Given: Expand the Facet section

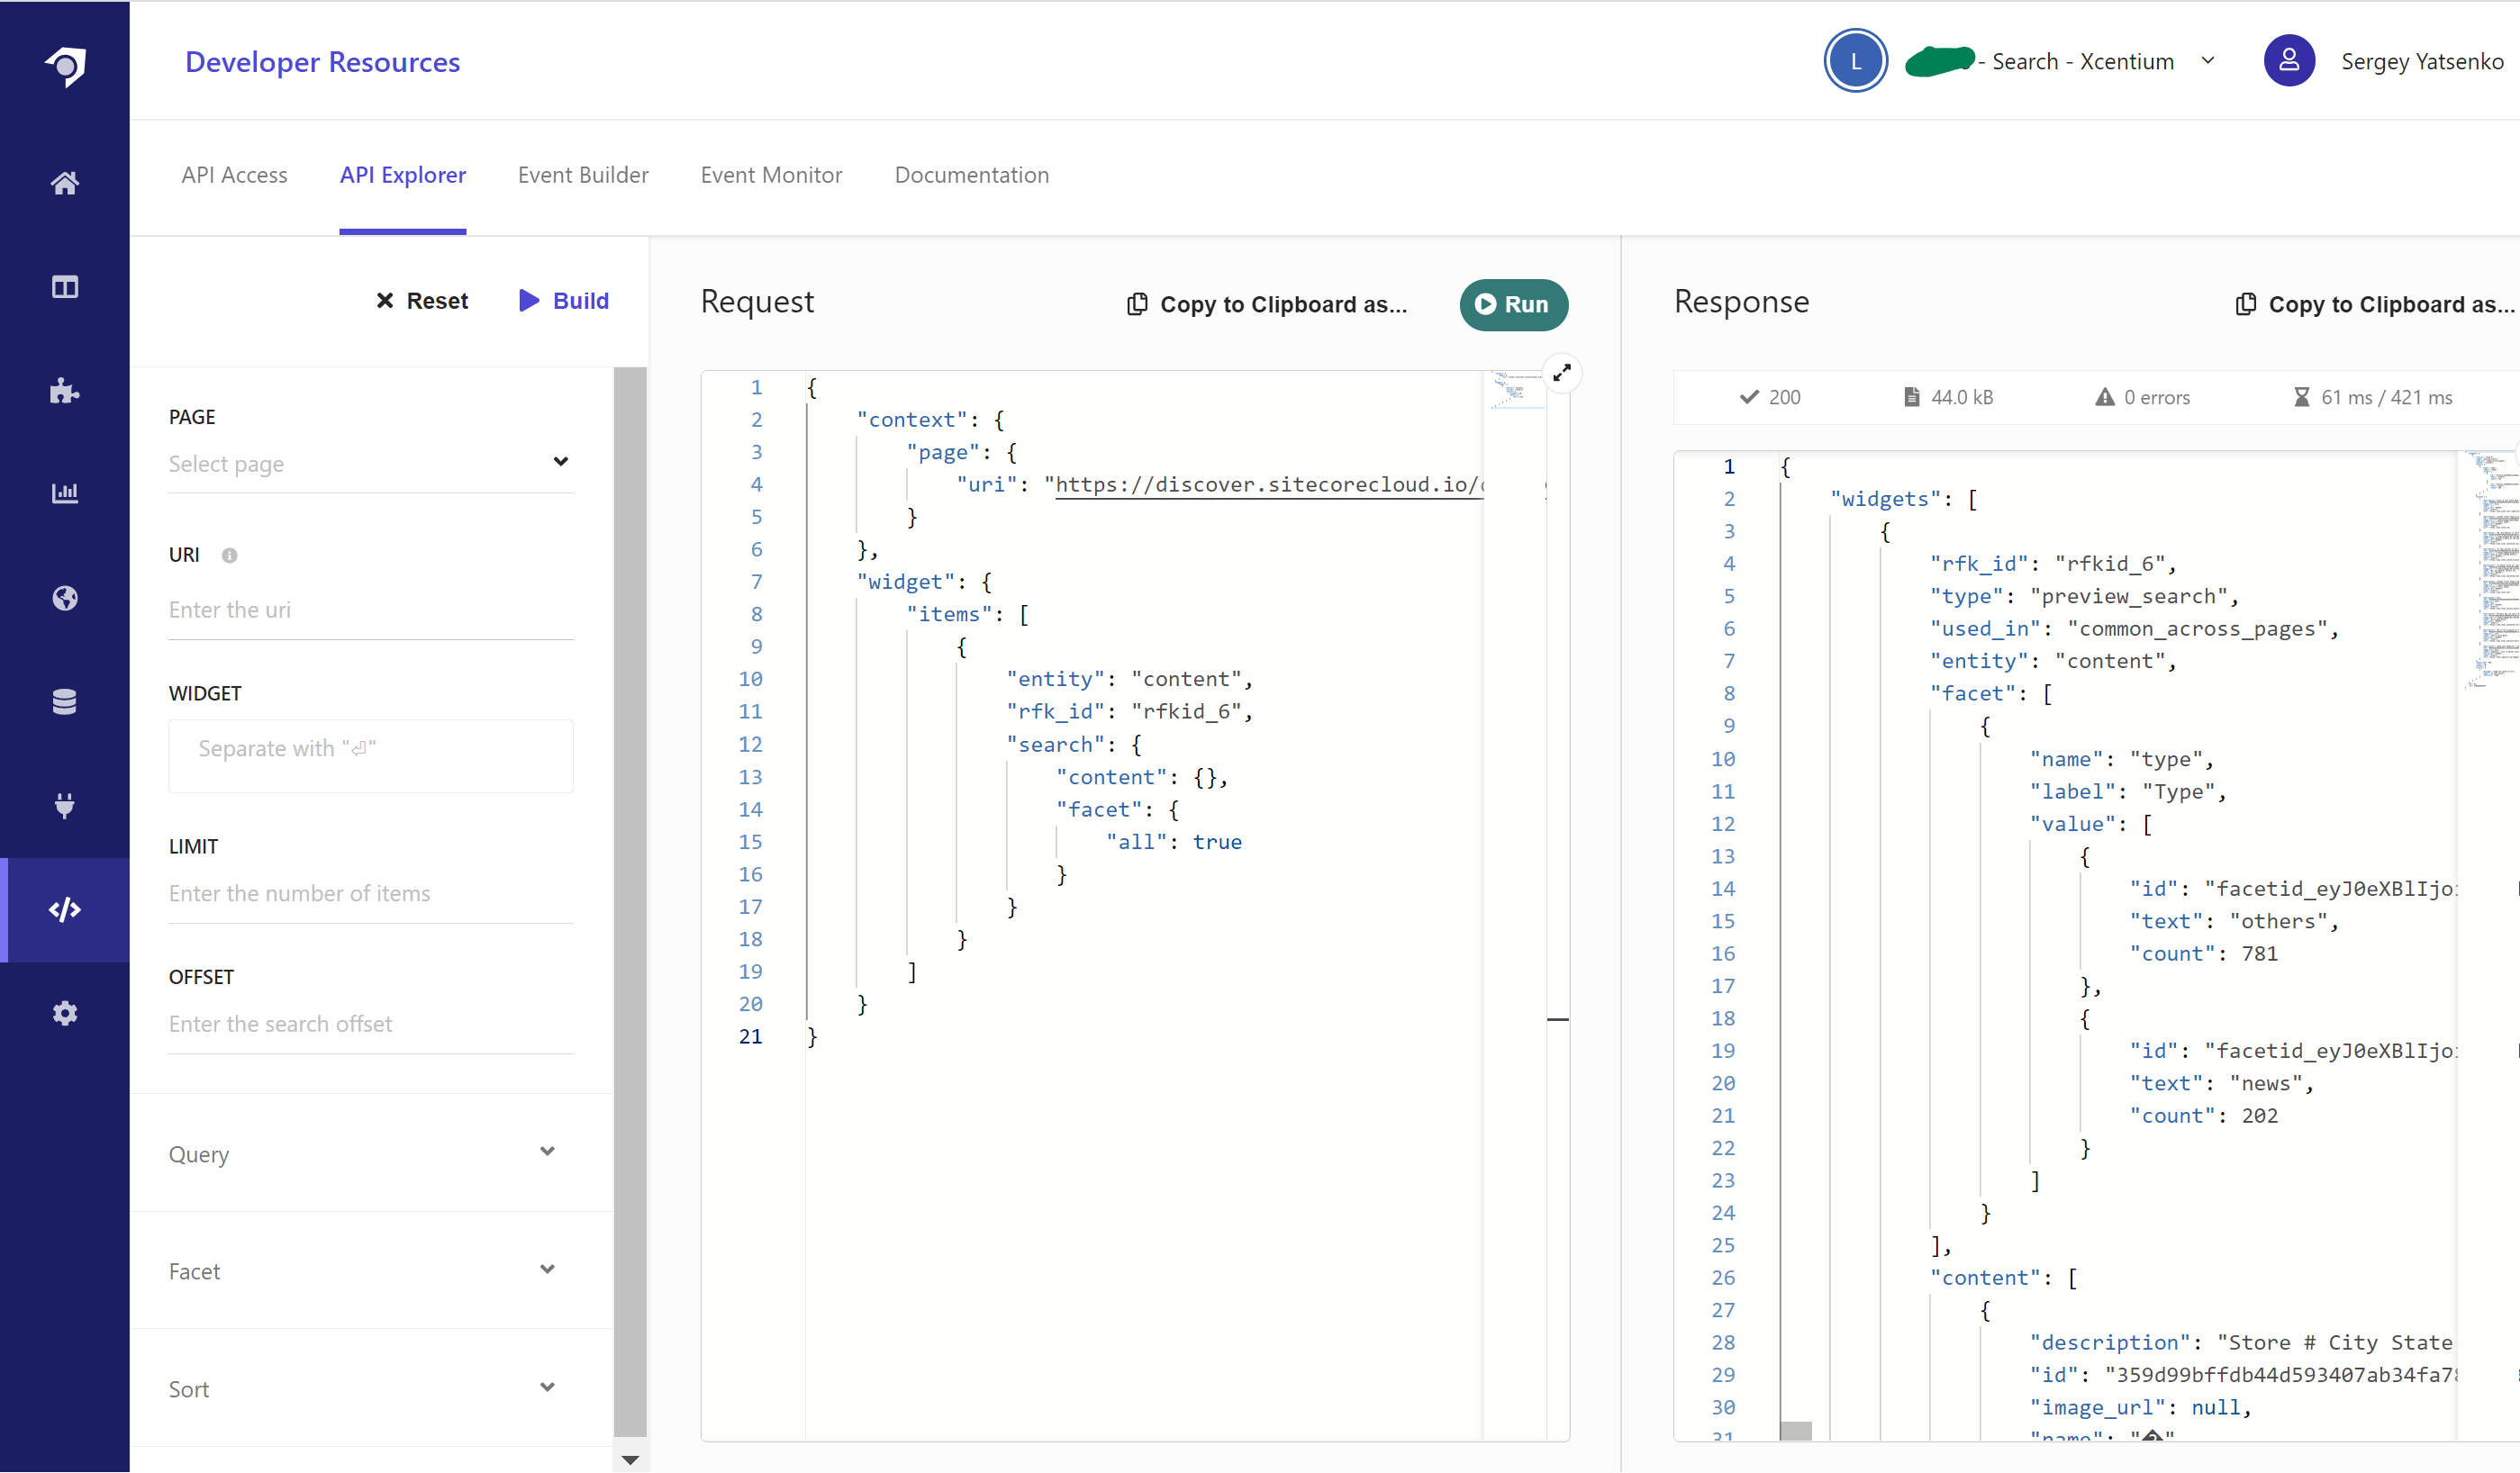Looking at the screenshot, I should (371, 1271).
